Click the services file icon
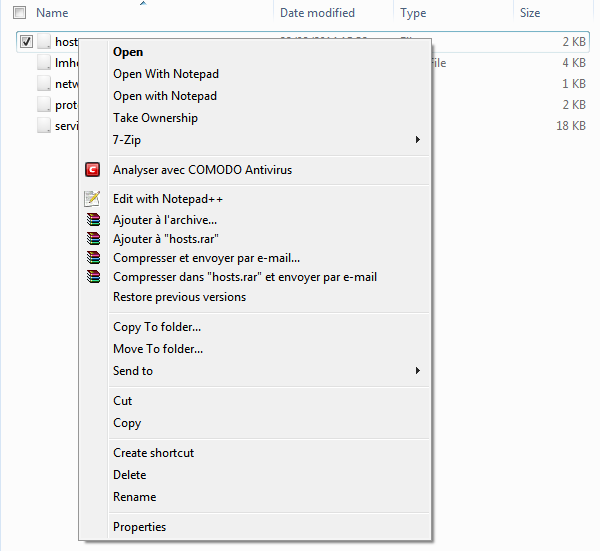Screen dimensions: 600x551 (44, 126)
